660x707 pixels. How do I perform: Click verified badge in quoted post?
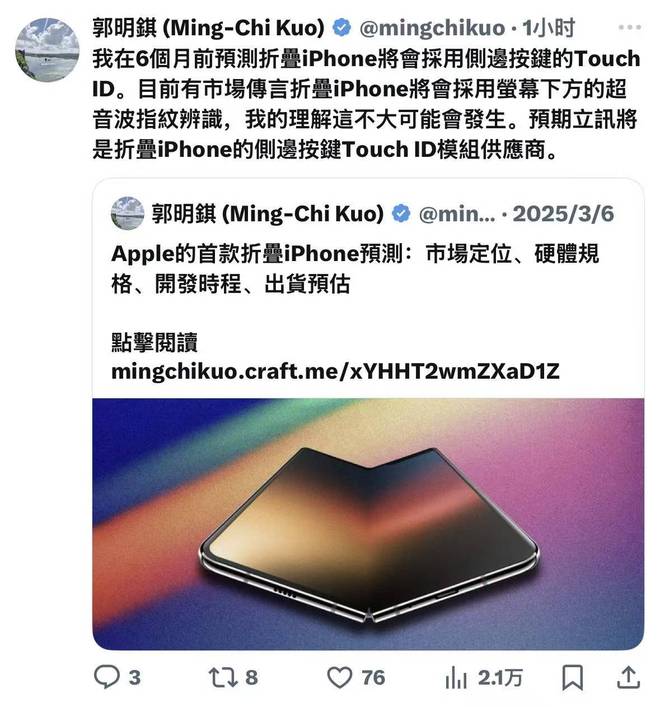[x=401, y=213]
